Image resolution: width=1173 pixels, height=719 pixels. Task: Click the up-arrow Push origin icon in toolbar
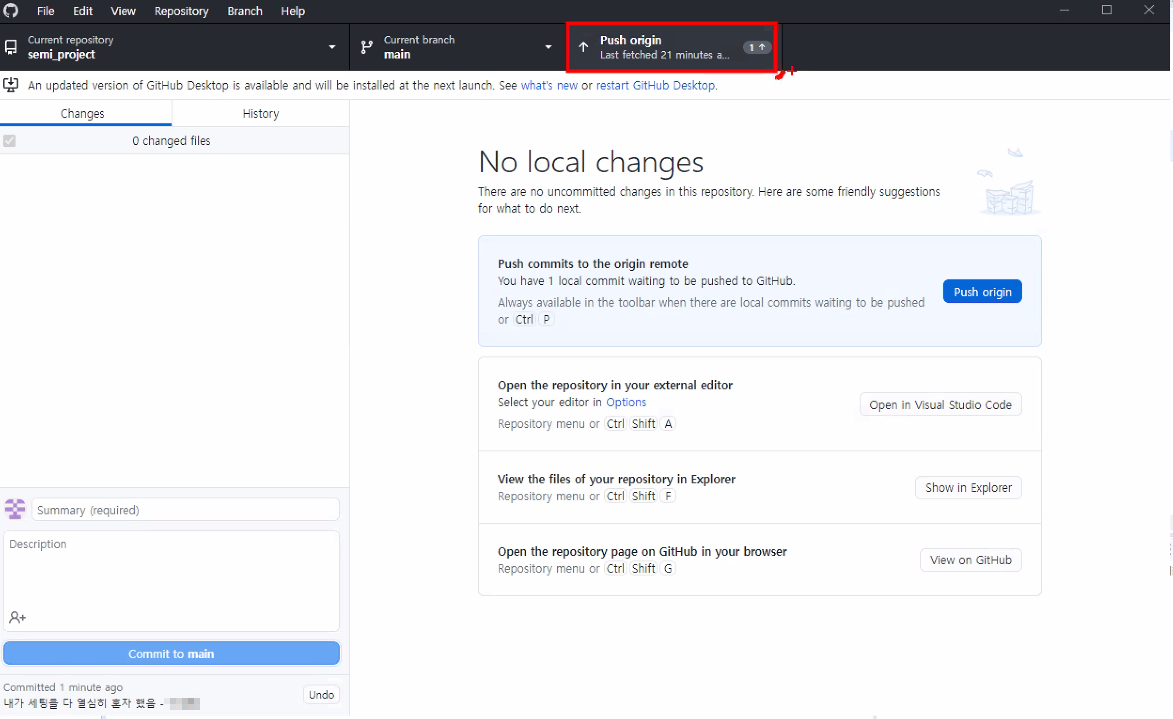click(x=584, y=47)
